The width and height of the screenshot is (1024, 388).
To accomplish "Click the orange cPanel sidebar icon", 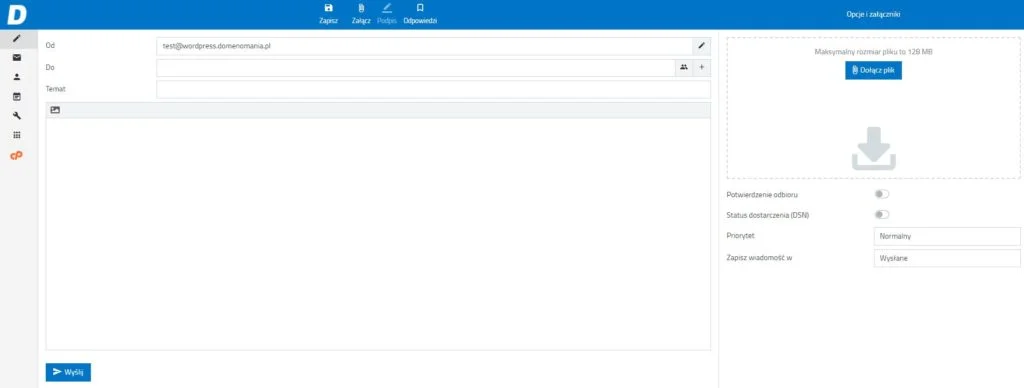I will point(16,155).
